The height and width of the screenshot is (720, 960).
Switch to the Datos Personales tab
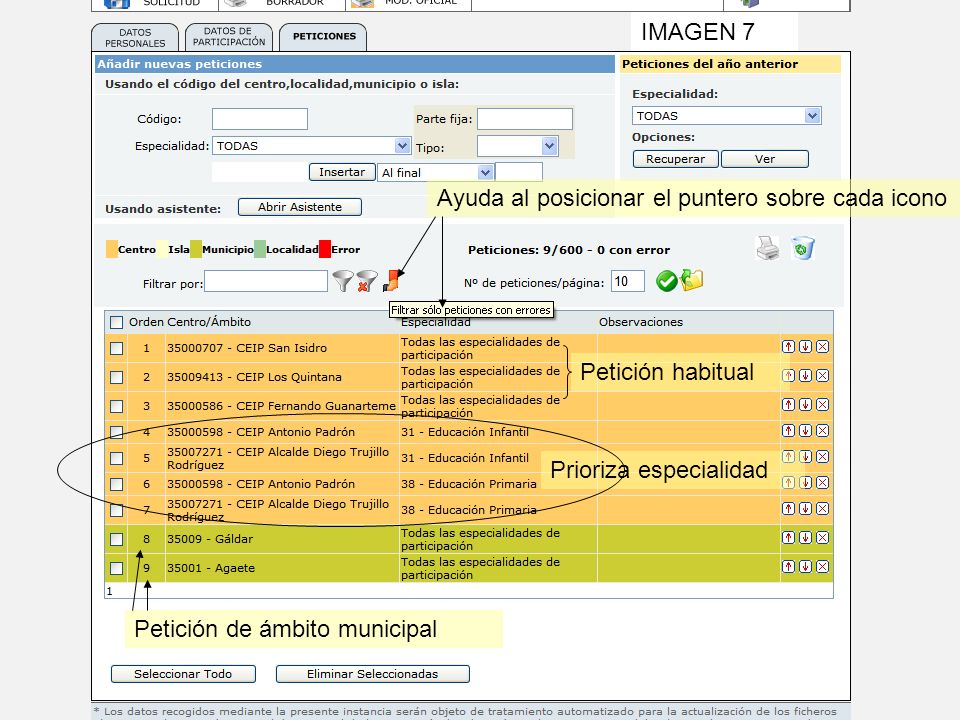click(135, 38)
